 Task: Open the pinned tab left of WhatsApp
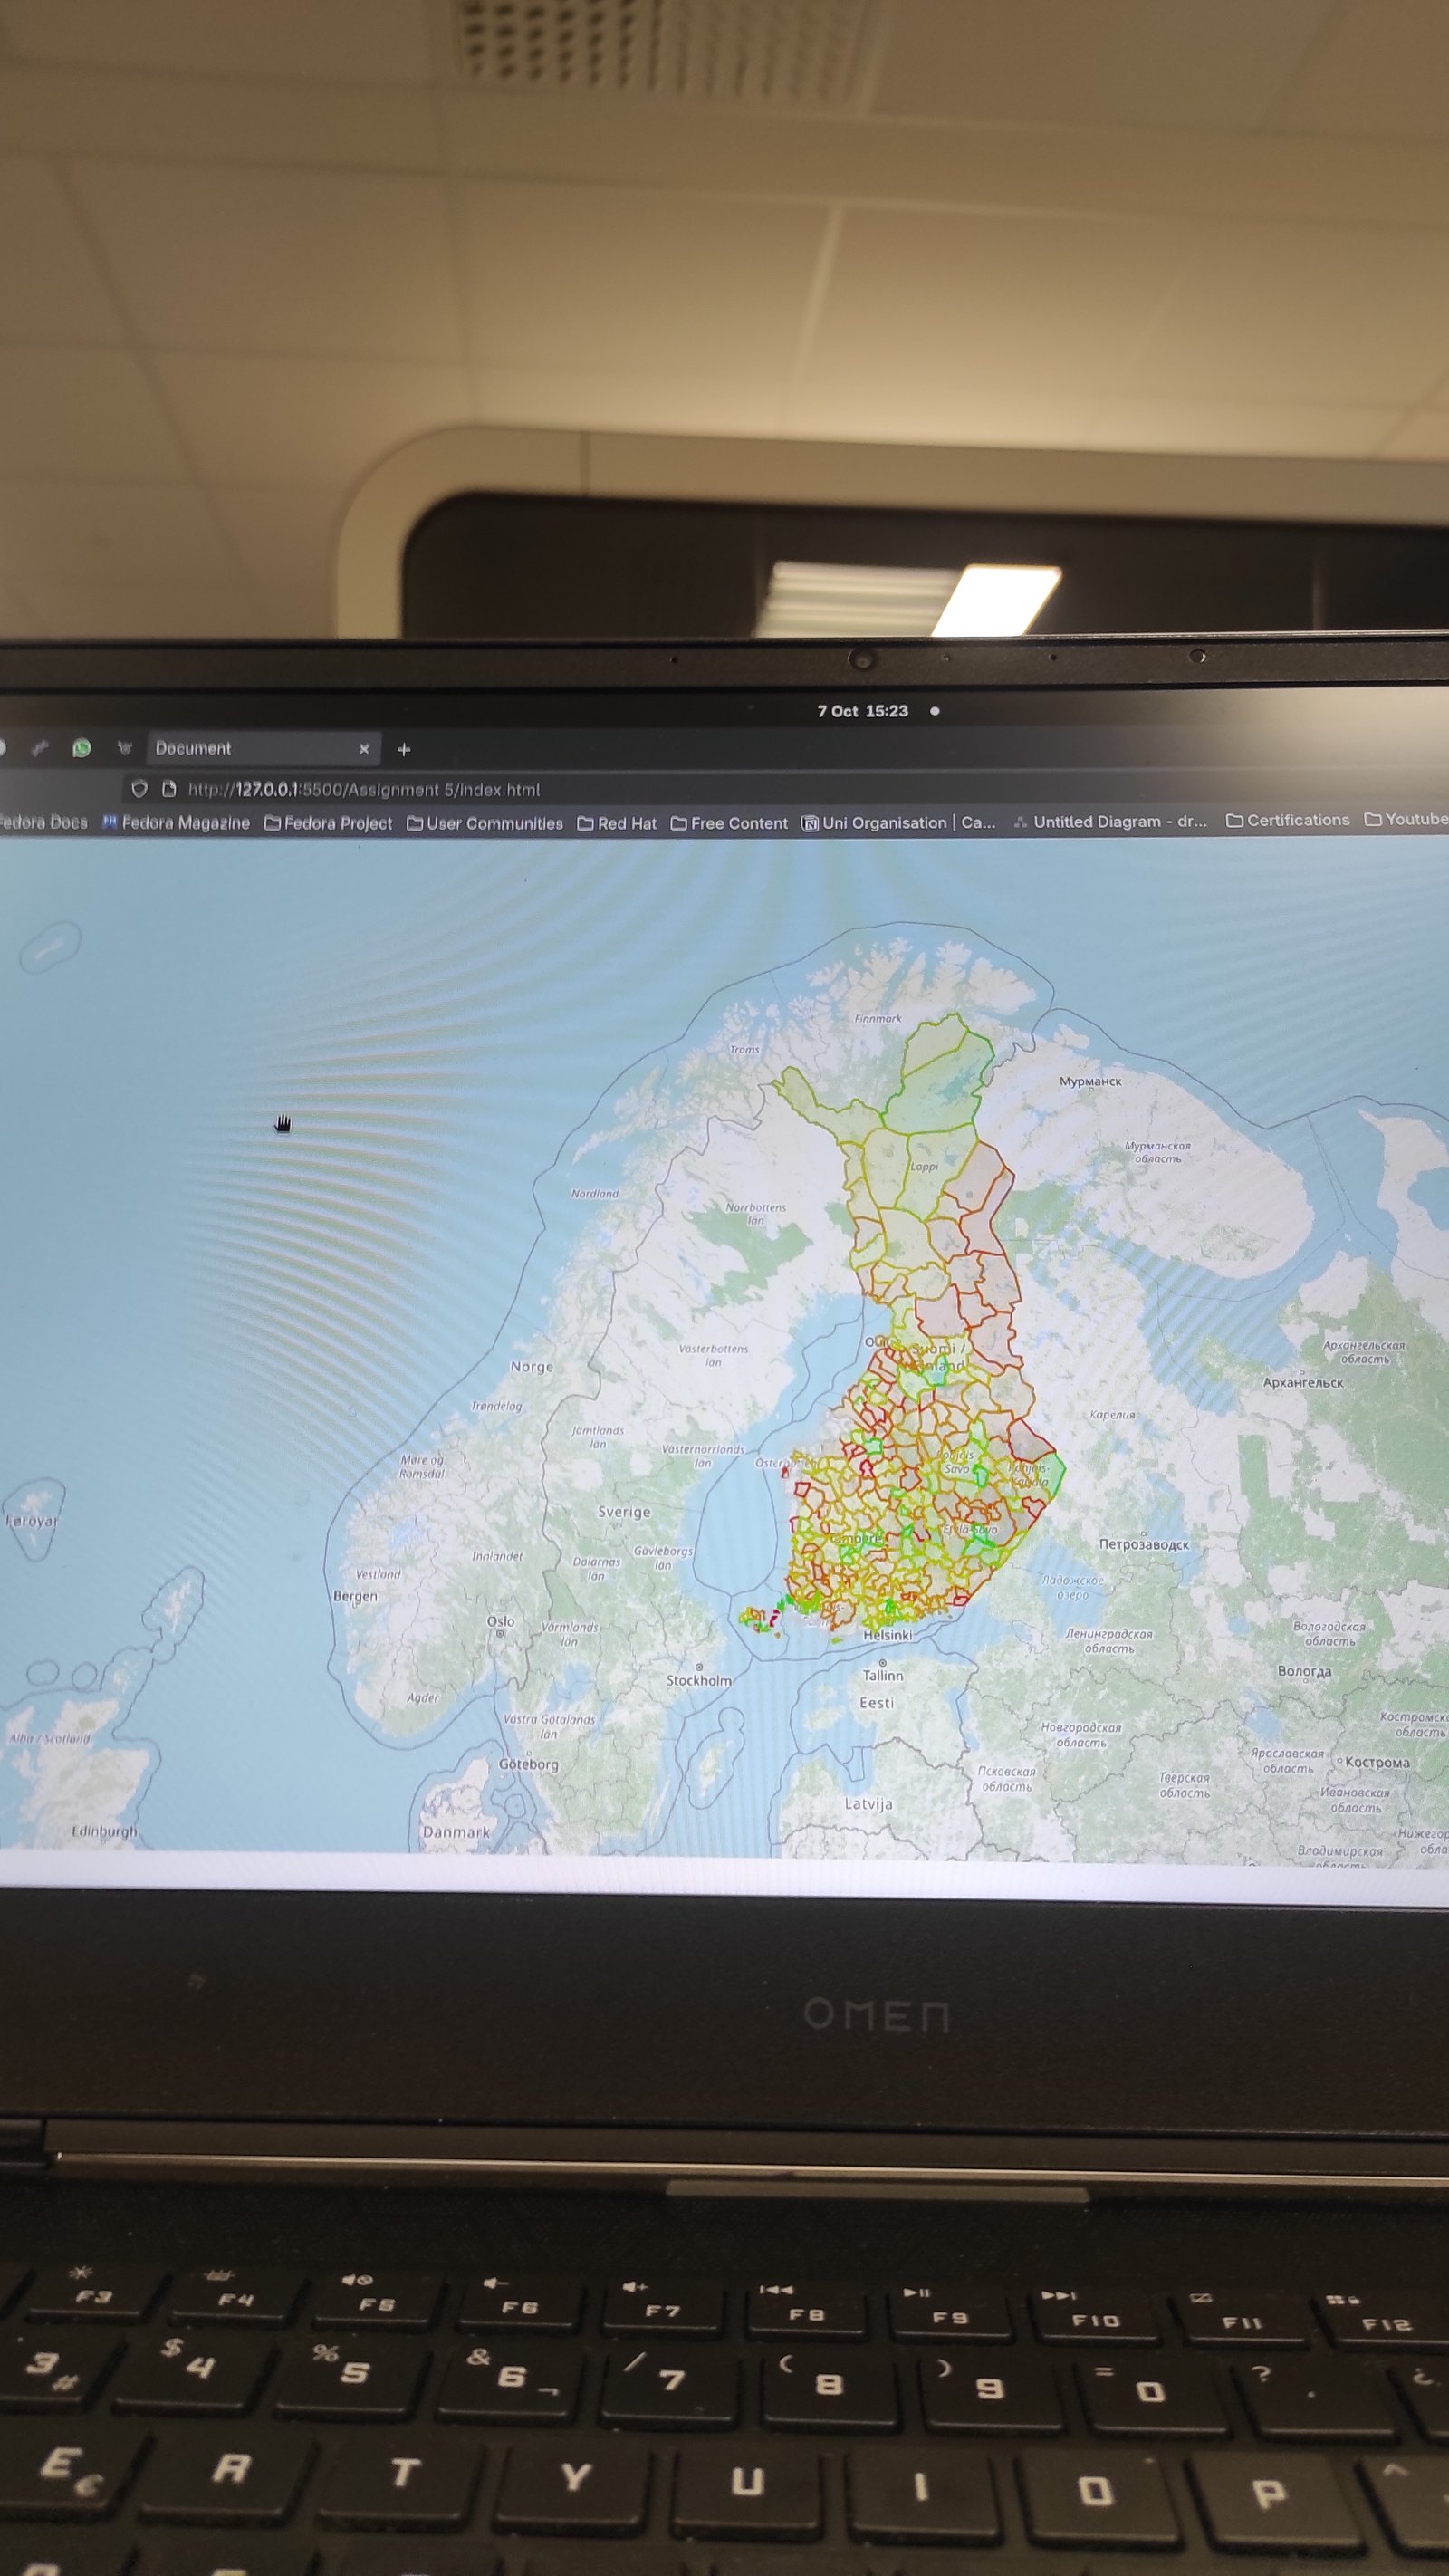40,748
